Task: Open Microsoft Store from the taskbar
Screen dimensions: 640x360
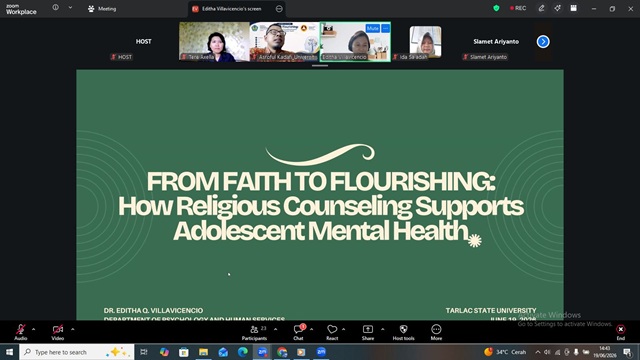Action: (x=184, y=352)
